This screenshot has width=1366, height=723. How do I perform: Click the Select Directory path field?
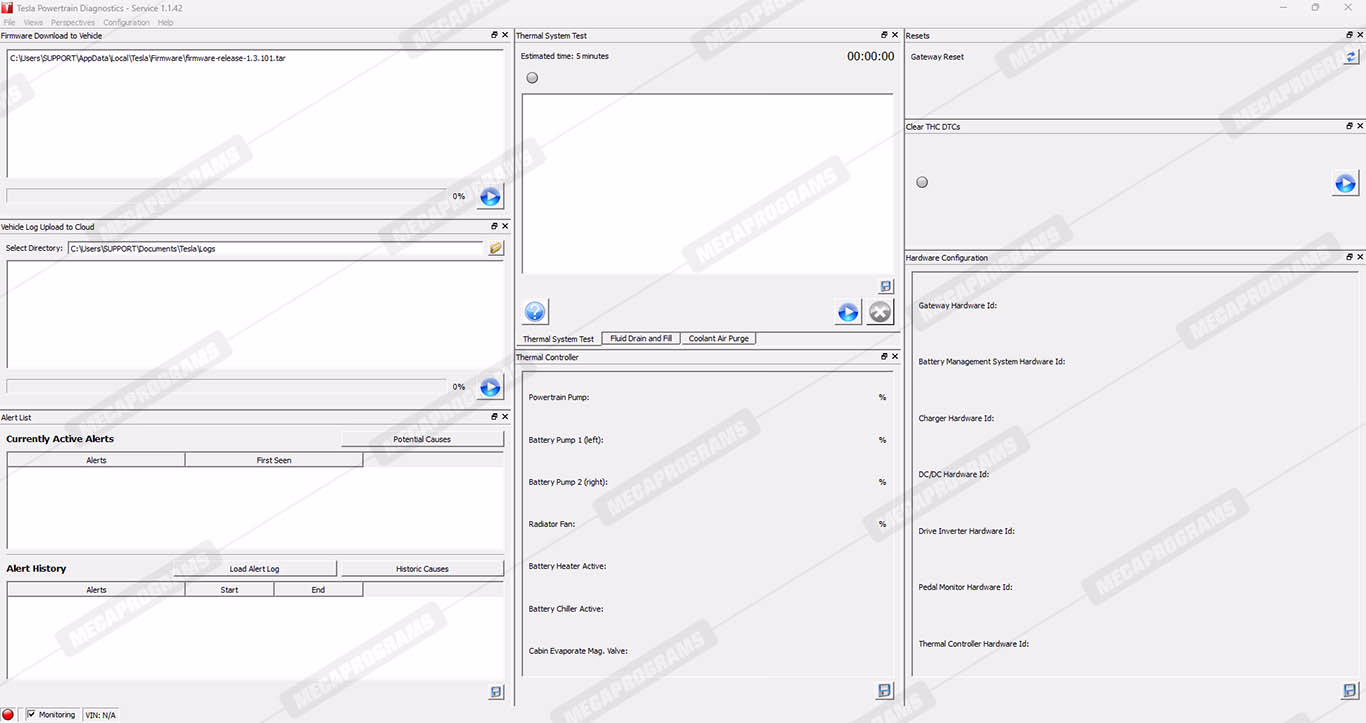tap(275, 248)
